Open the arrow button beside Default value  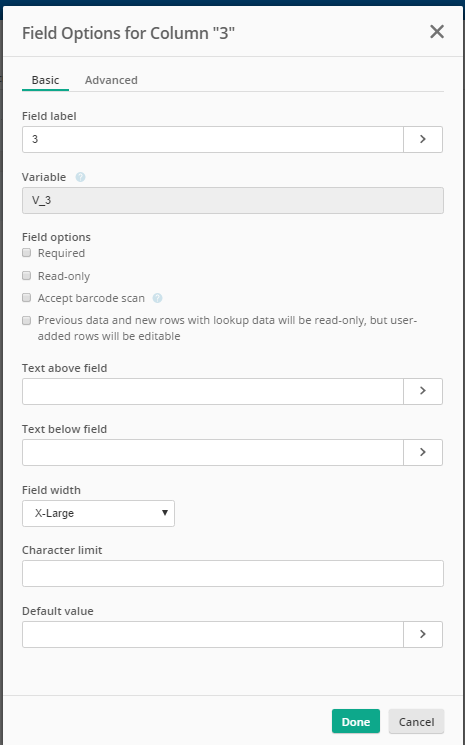point(423,634)
